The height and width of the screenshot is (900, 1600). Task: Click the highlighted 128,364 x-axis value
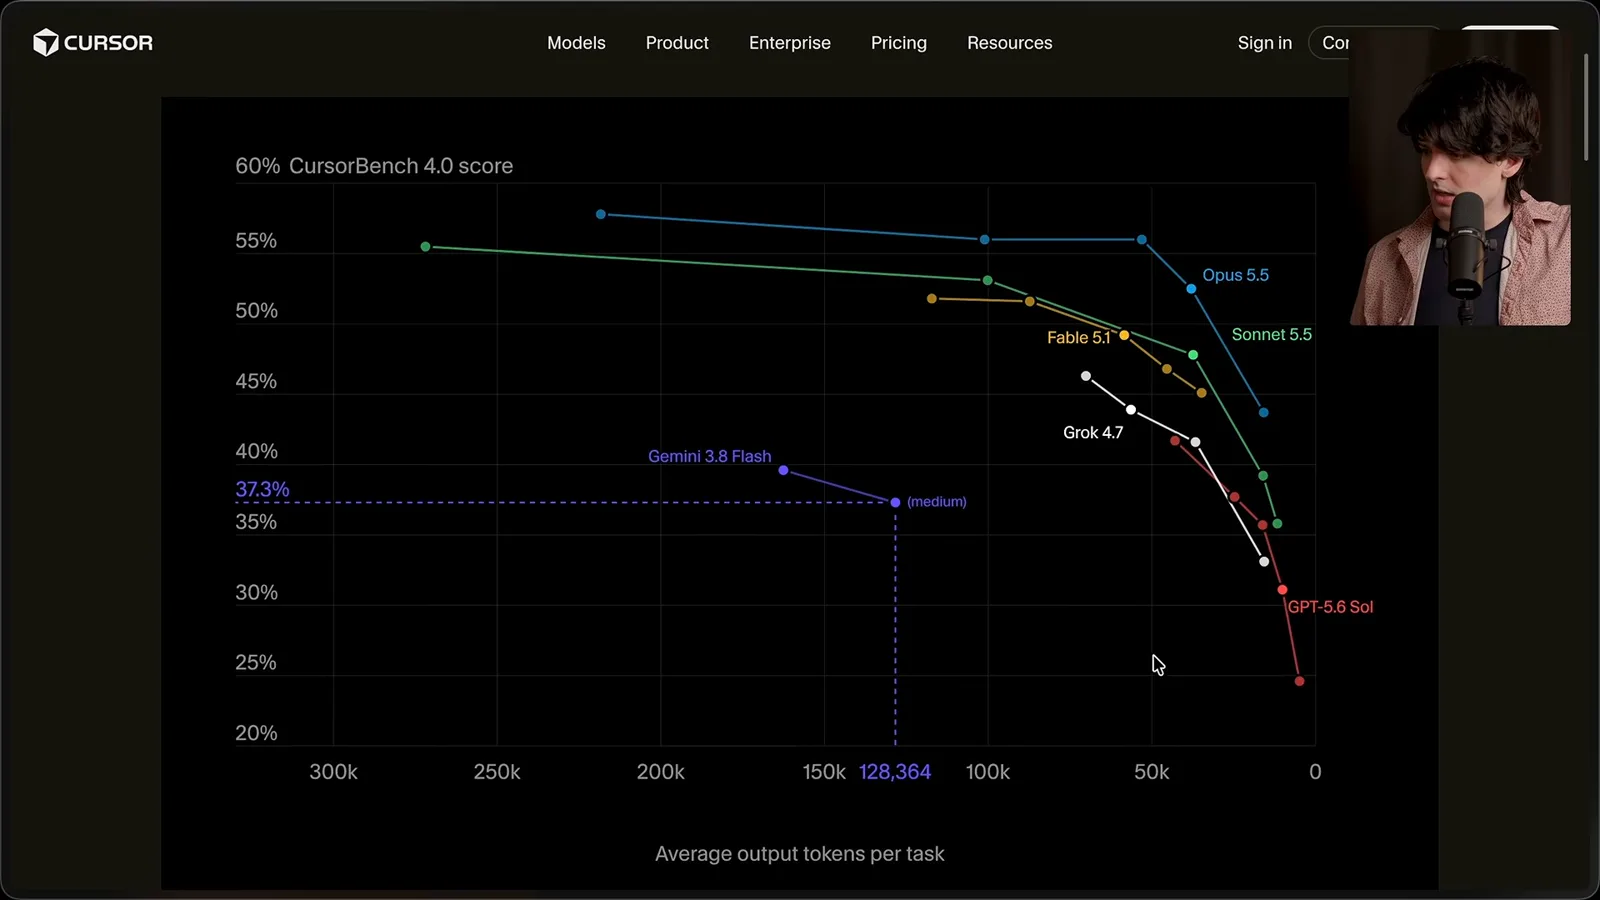point(895,772)
